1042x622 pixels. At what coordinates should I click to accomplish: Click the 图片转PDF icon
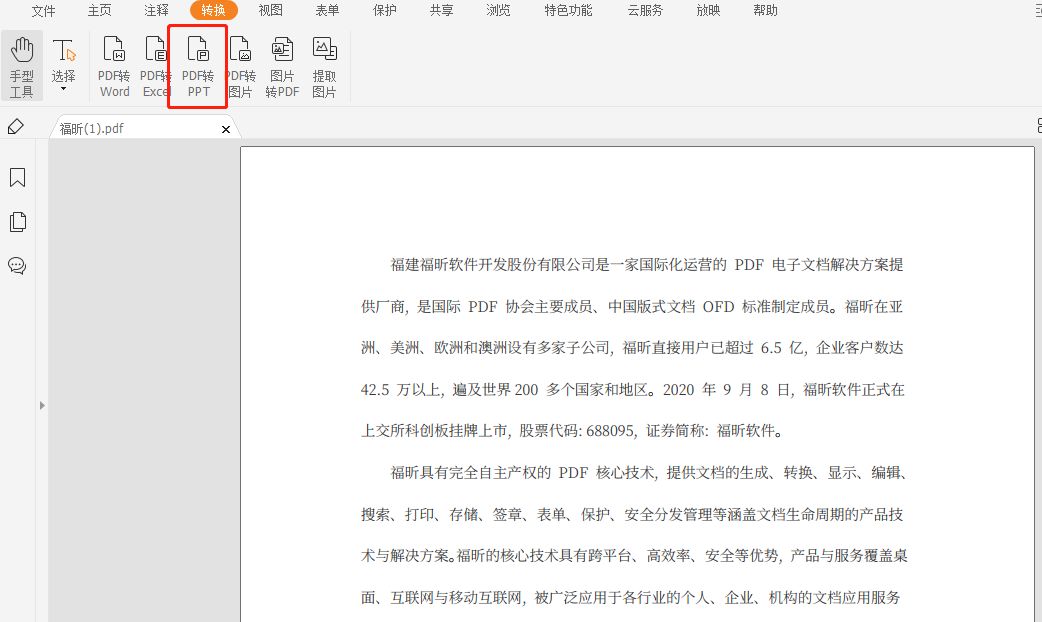pos(281,64)
